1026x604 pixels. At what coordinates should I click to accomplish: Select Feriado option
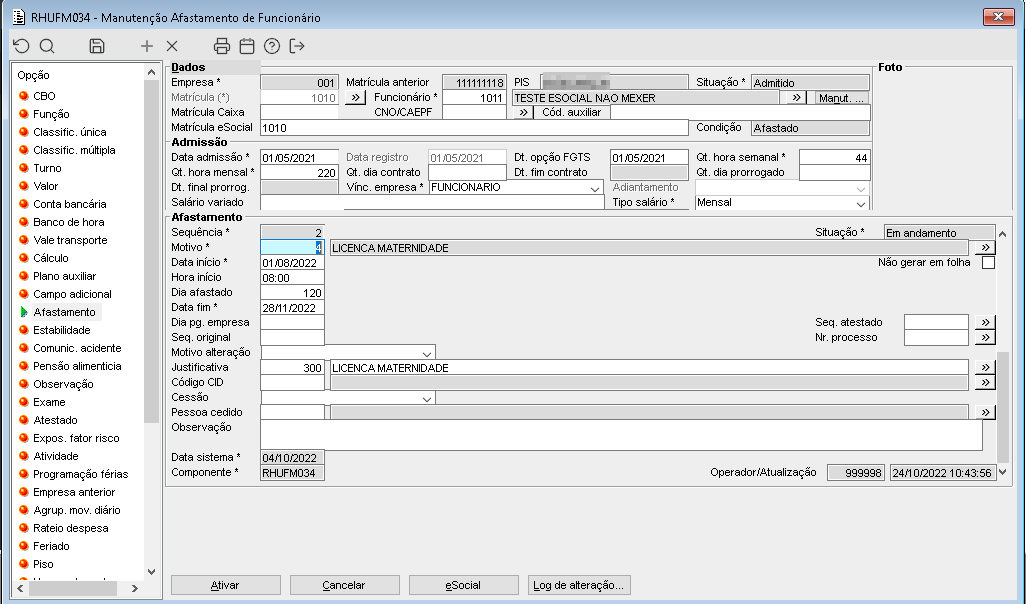click(51, 546)
